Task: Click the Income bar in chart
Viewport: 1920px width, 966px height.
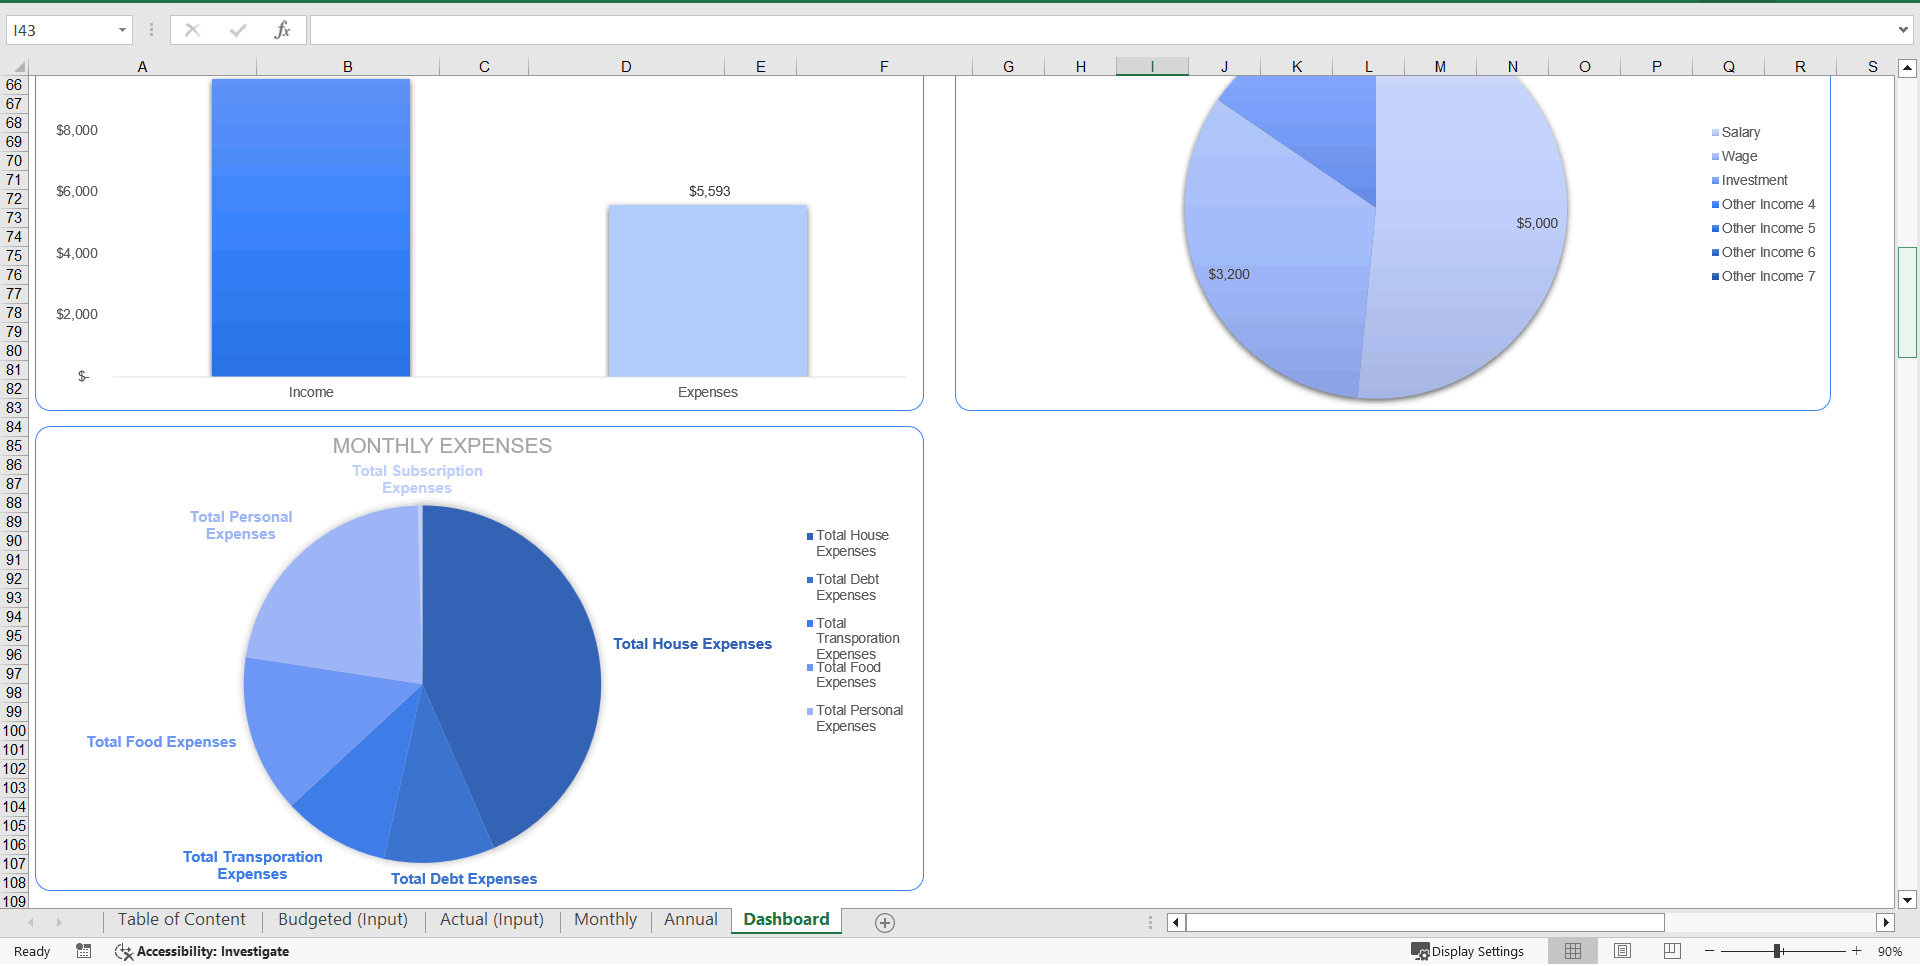Action: coord(311,227)
